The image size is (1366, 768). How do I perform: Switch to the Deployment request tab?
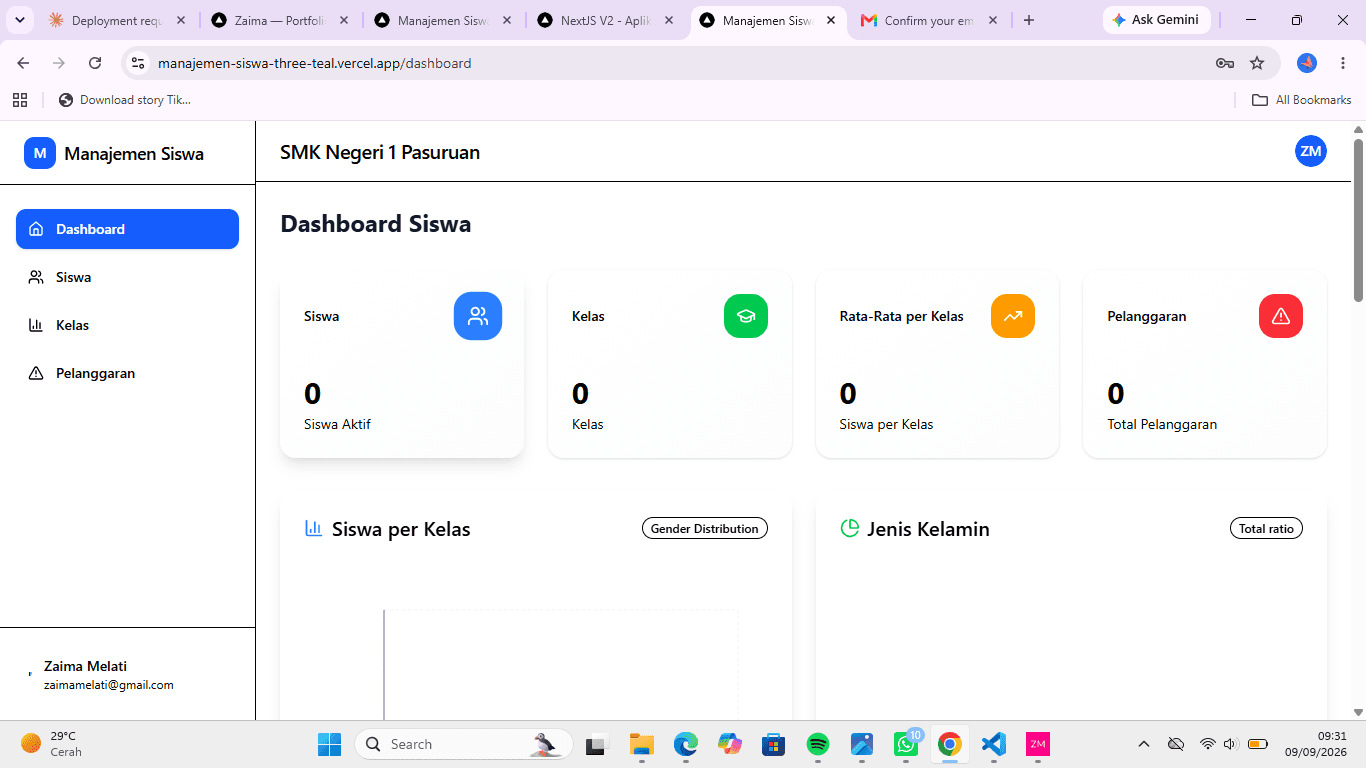click(117, 20)
